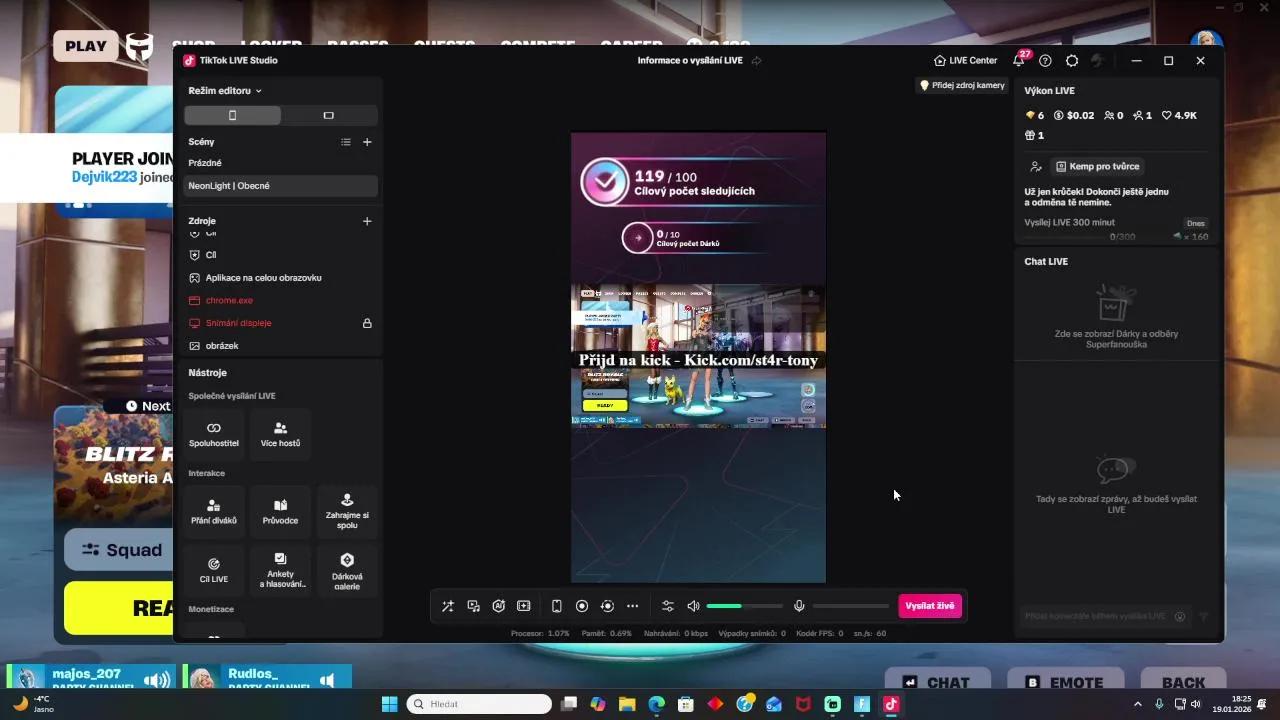1280x720 pixels.
Task: Open the LIVE Center
Action: (x=965, y=61)
